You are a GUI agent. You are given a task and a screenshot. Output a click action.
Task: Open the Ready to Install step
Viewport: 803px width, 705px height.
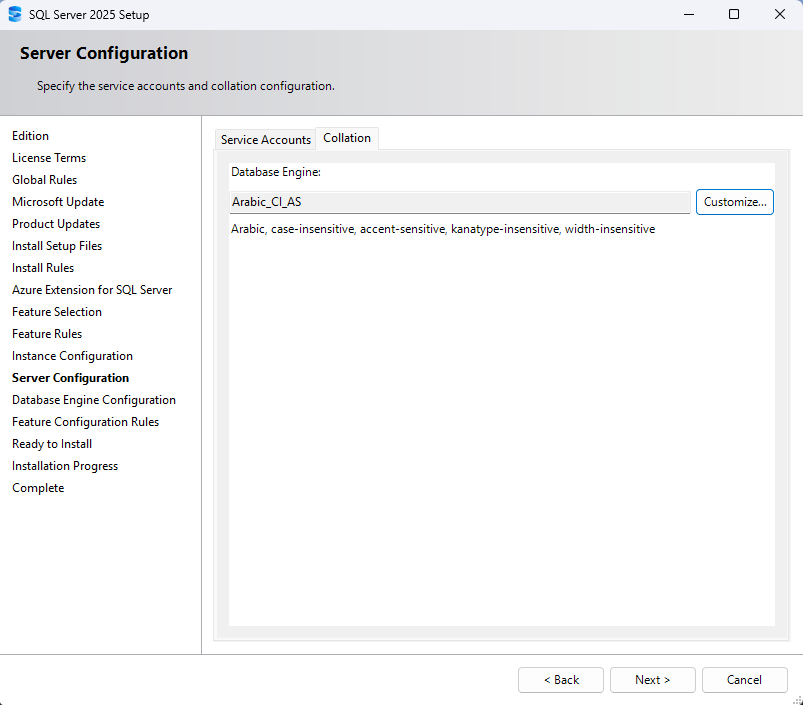coord(51,443)
